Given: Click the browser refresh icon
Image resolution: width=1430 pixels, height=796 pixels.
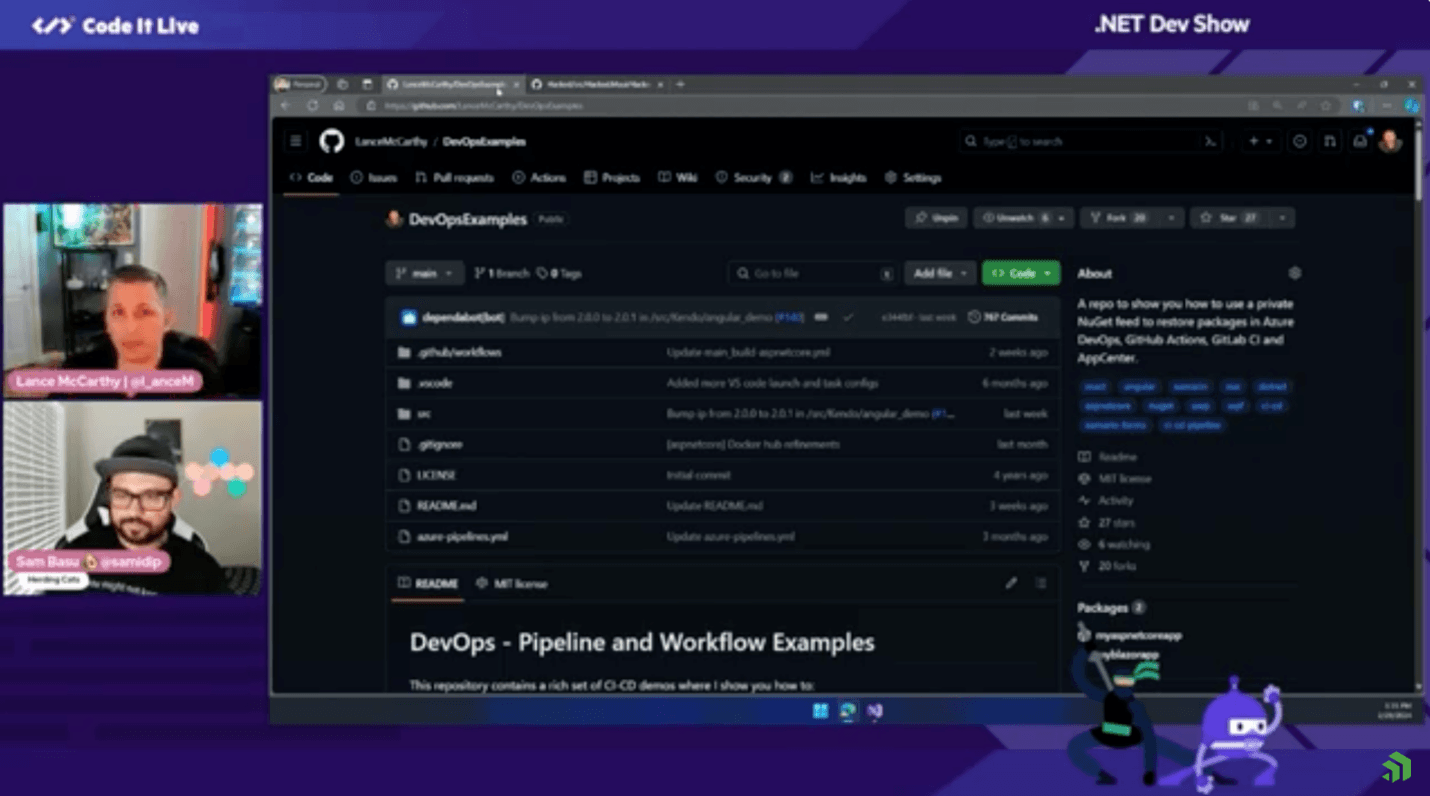Looking at the screenshot, I should (312, 105).
